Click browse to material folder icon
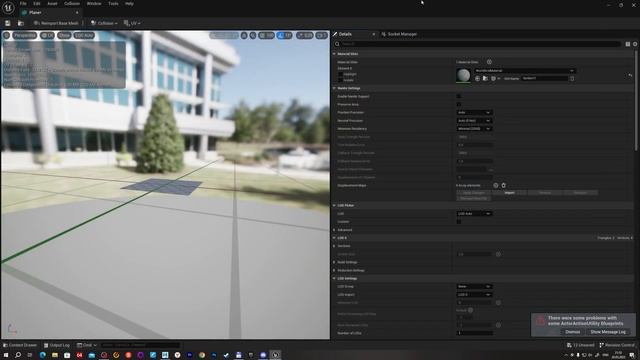Image resolution: width=640 pixels, height=360 pixels. (x=485, y=78)
